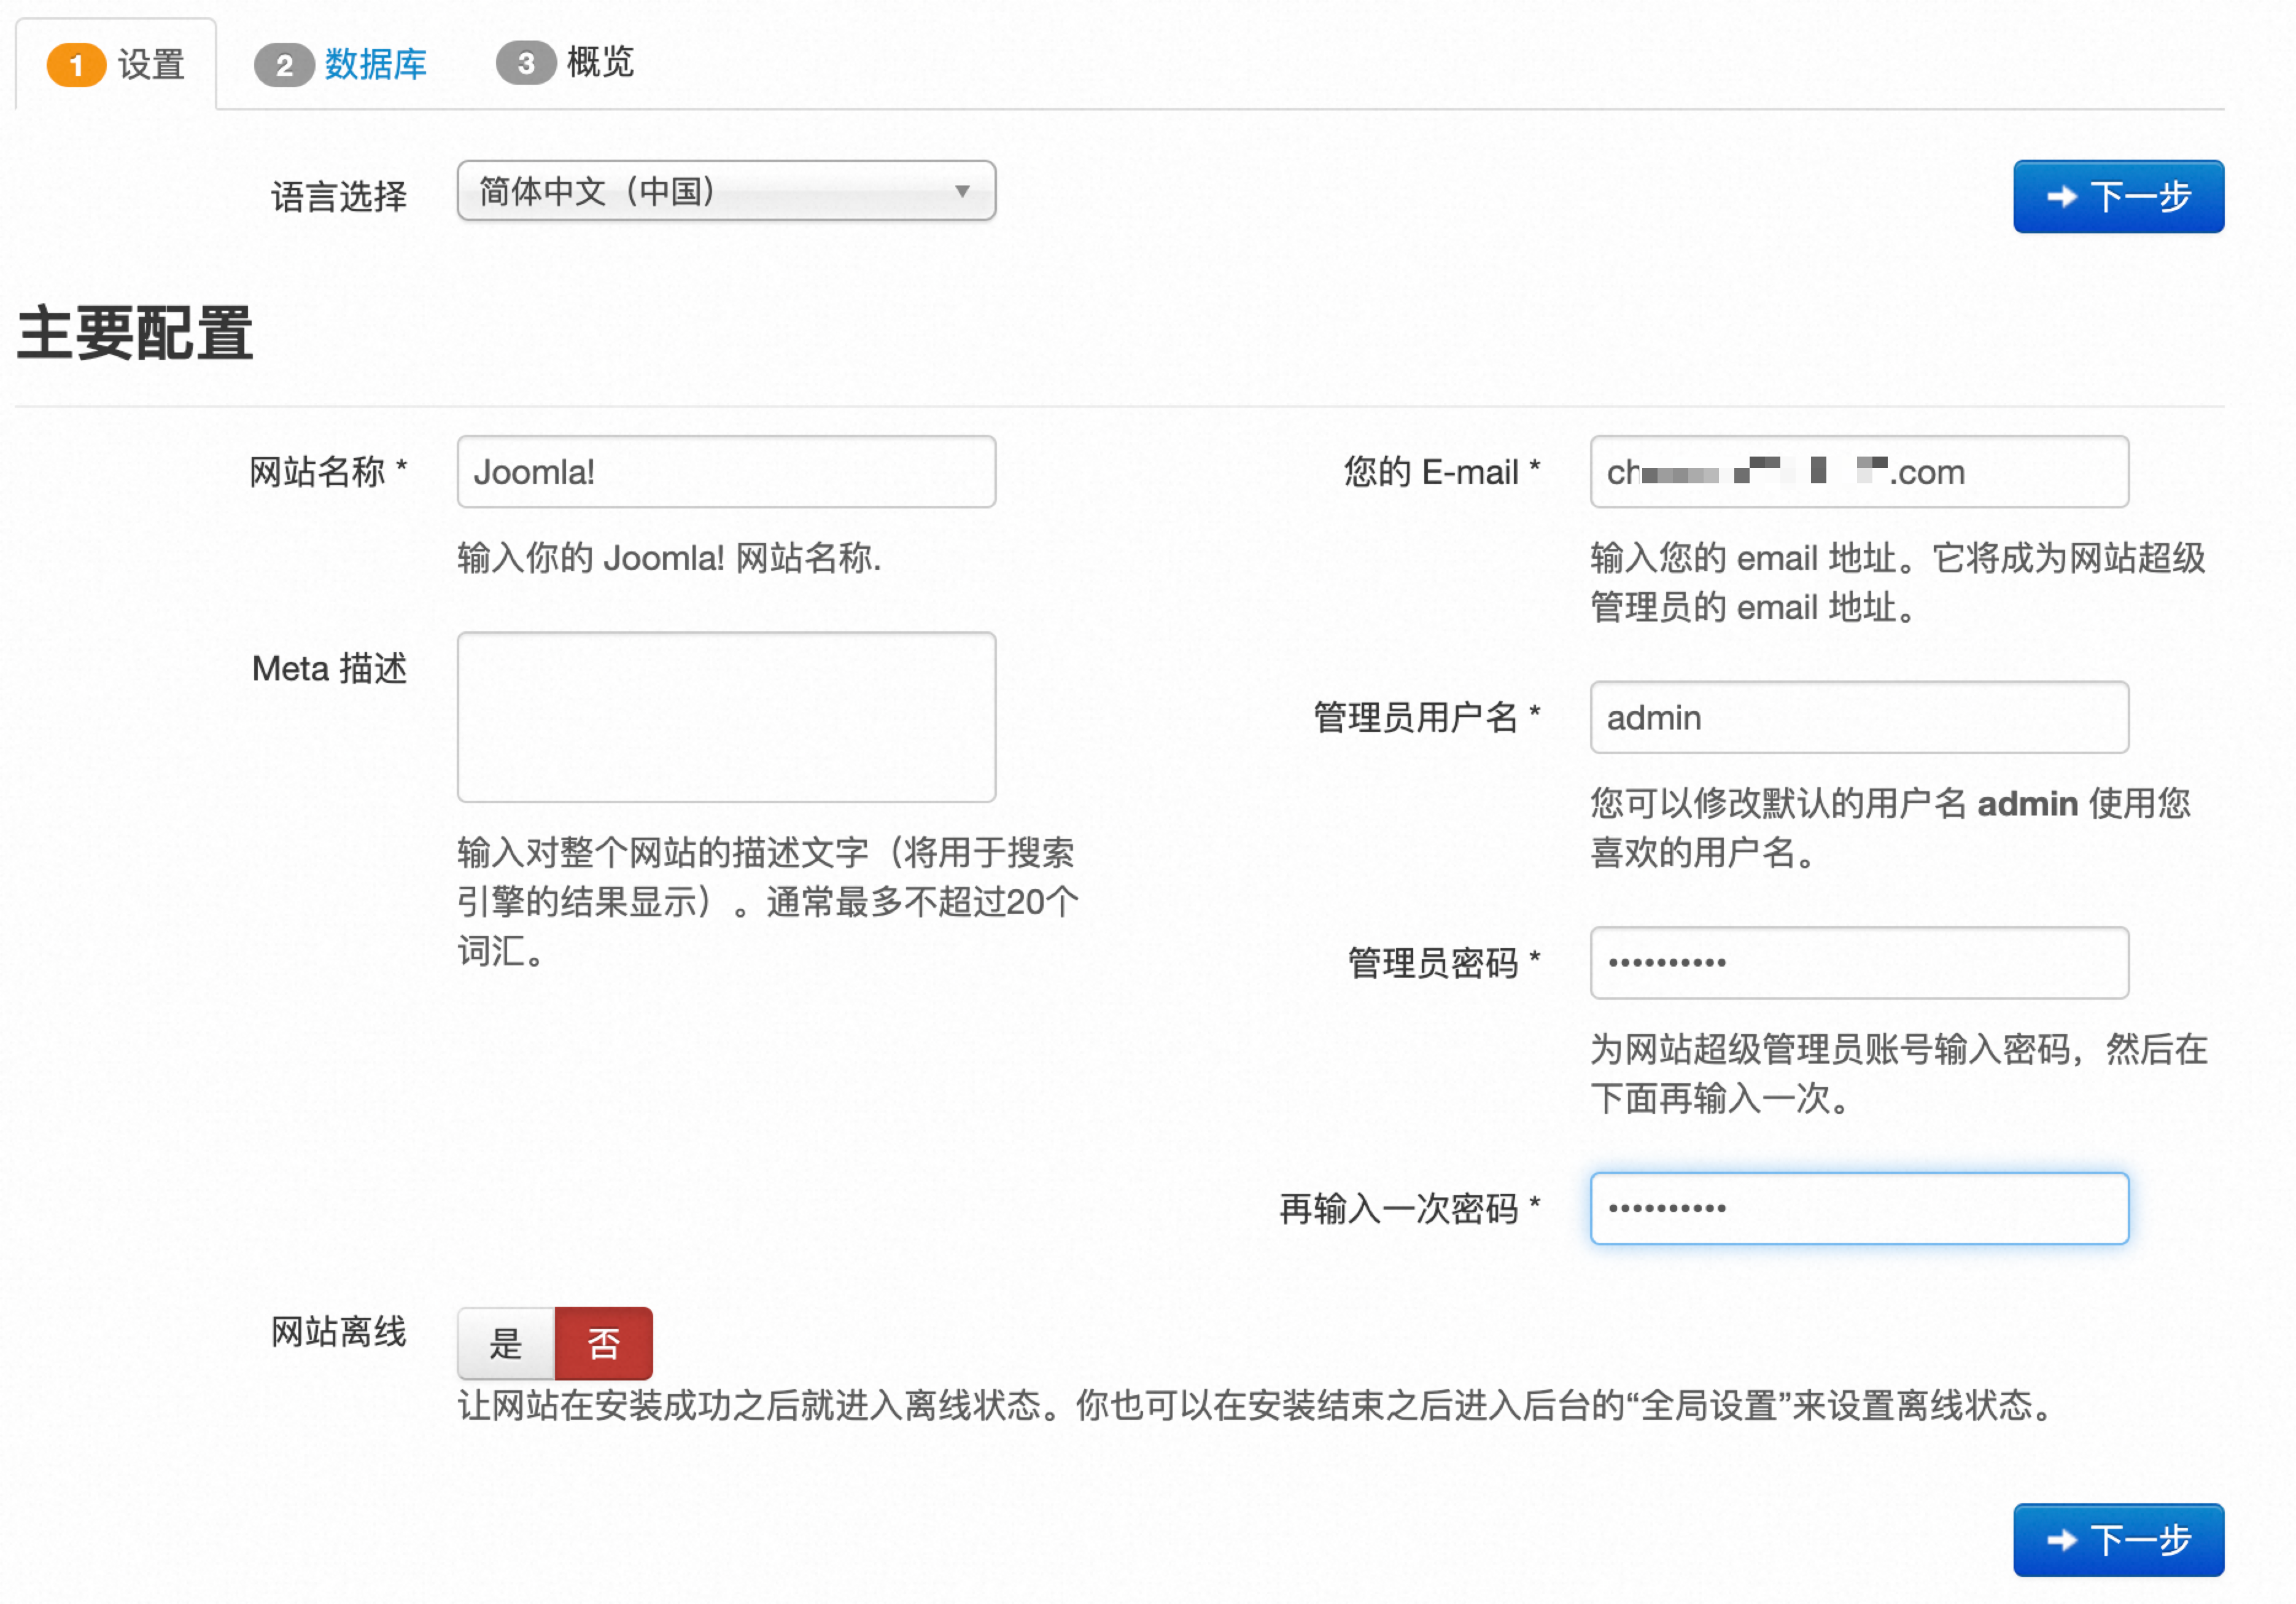This screenshot has height=1604, width=2296.
Task: Open the 概览 step 3 tab
Action: click(x=566, y=63)
